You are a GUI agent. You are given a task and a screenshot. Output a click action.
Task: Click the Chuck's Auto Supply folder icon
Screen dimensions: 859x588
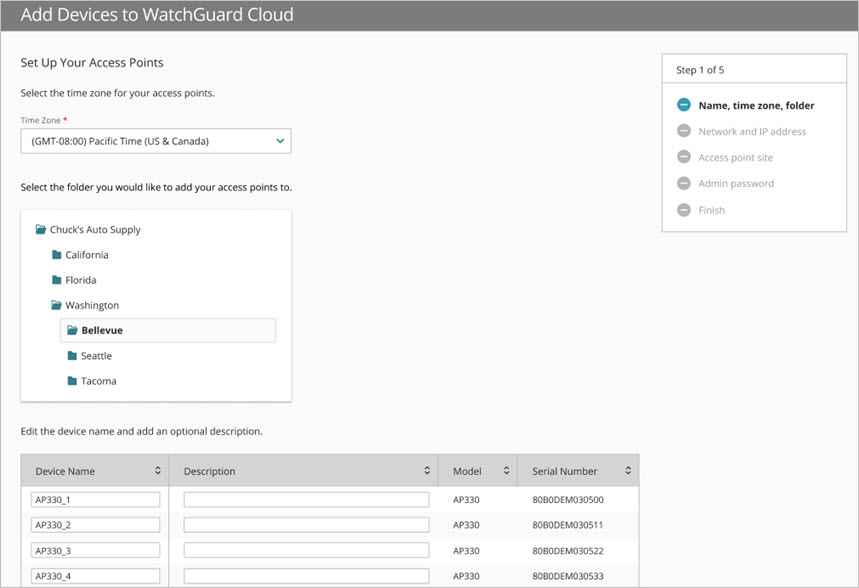pyautogui.click(x=40, y=229)
